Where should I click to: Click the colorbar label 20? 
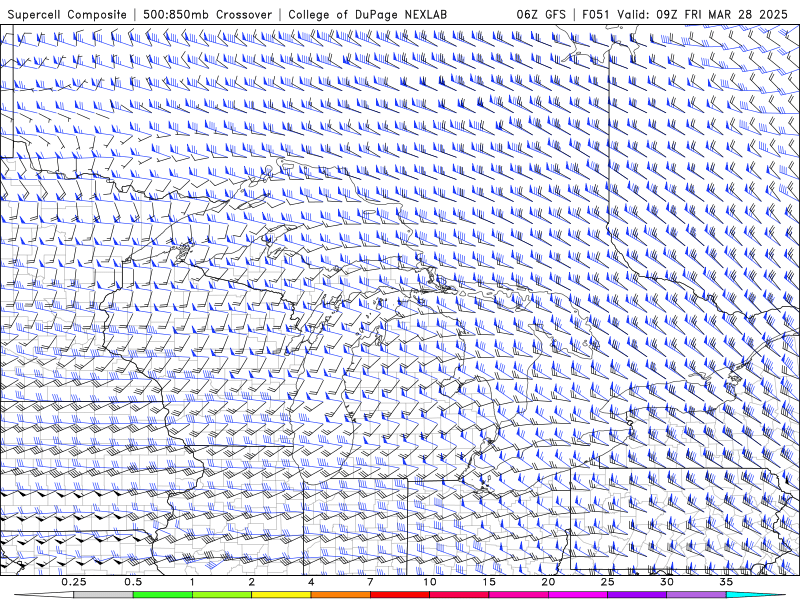tap(548, 582)
